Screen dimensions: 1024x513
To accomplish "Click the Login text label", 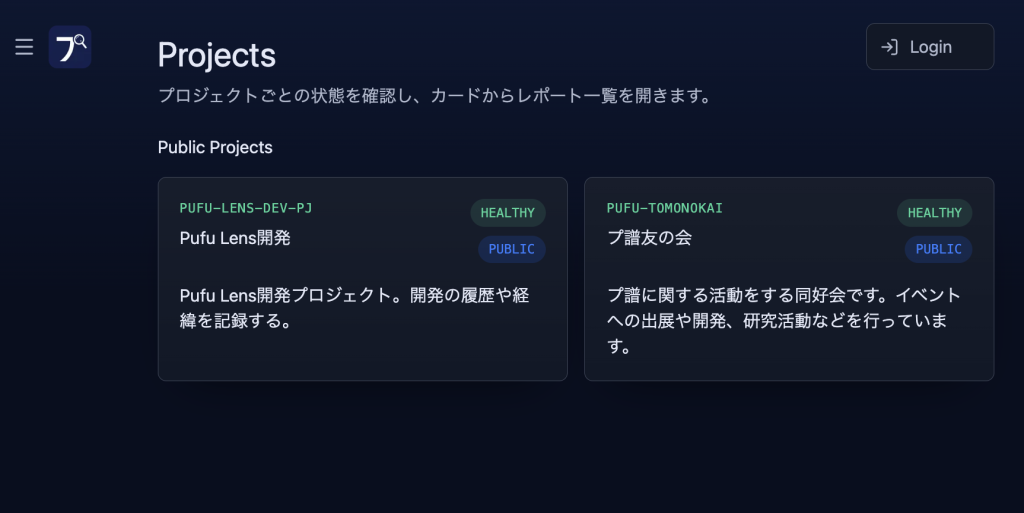I will click(x=931, y=47).
